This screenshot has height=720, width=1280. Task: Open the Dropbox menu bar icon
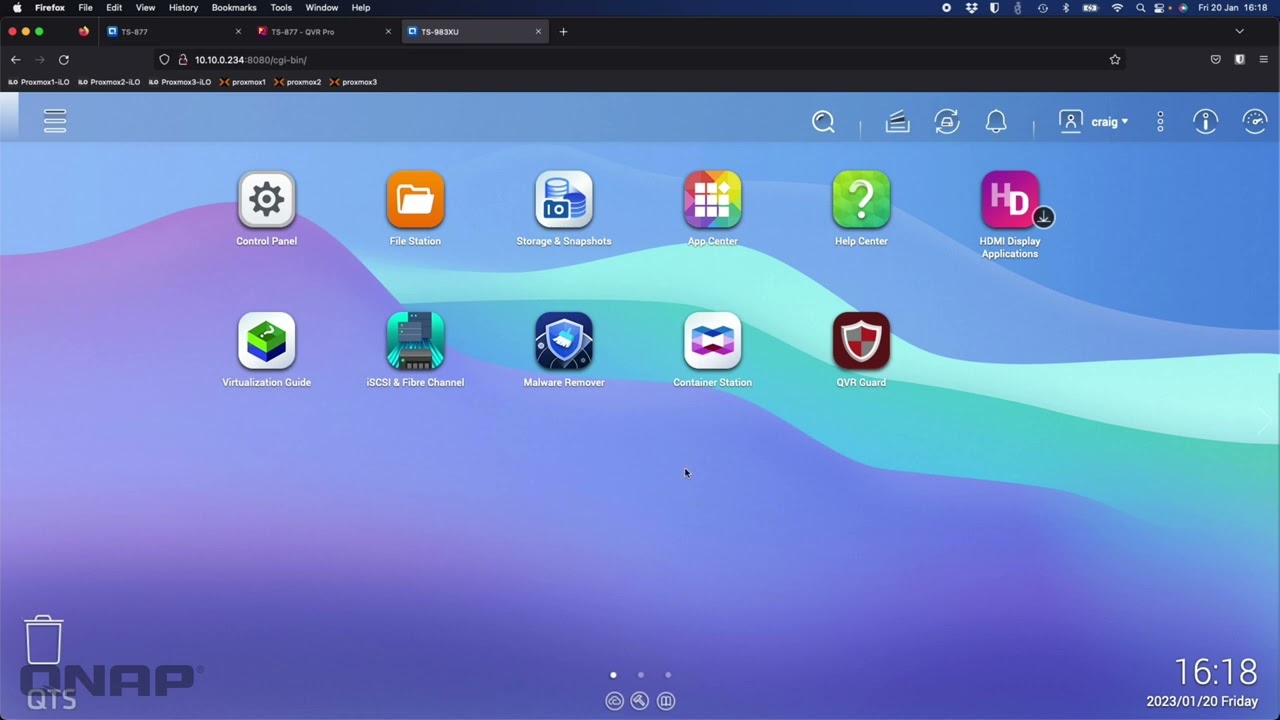pos(971,8)
